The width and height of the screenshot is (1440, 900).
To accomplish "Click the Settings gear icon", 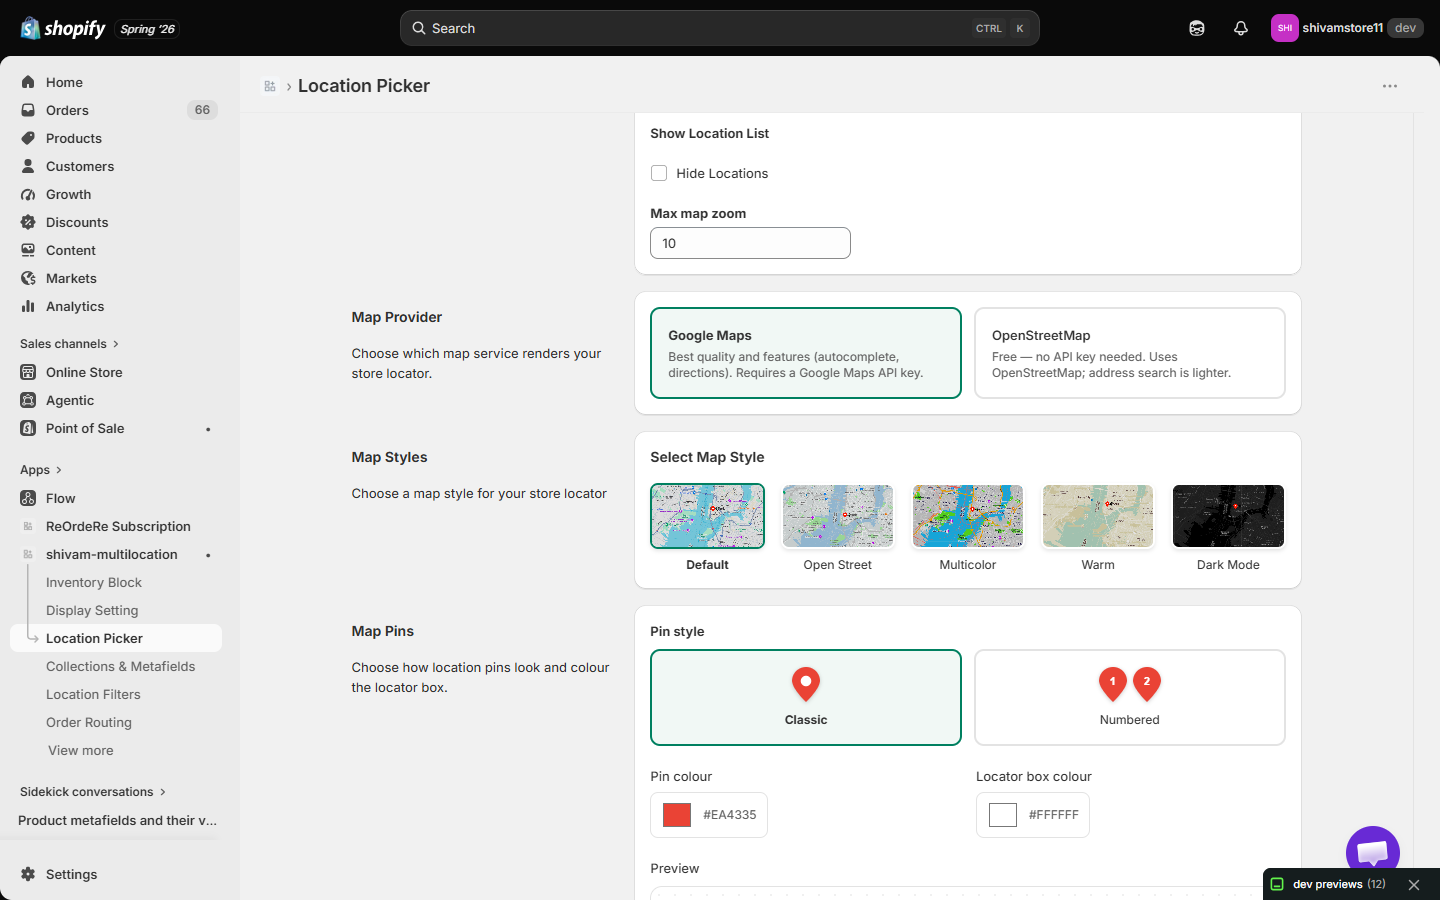I will (x=28, y=874).
